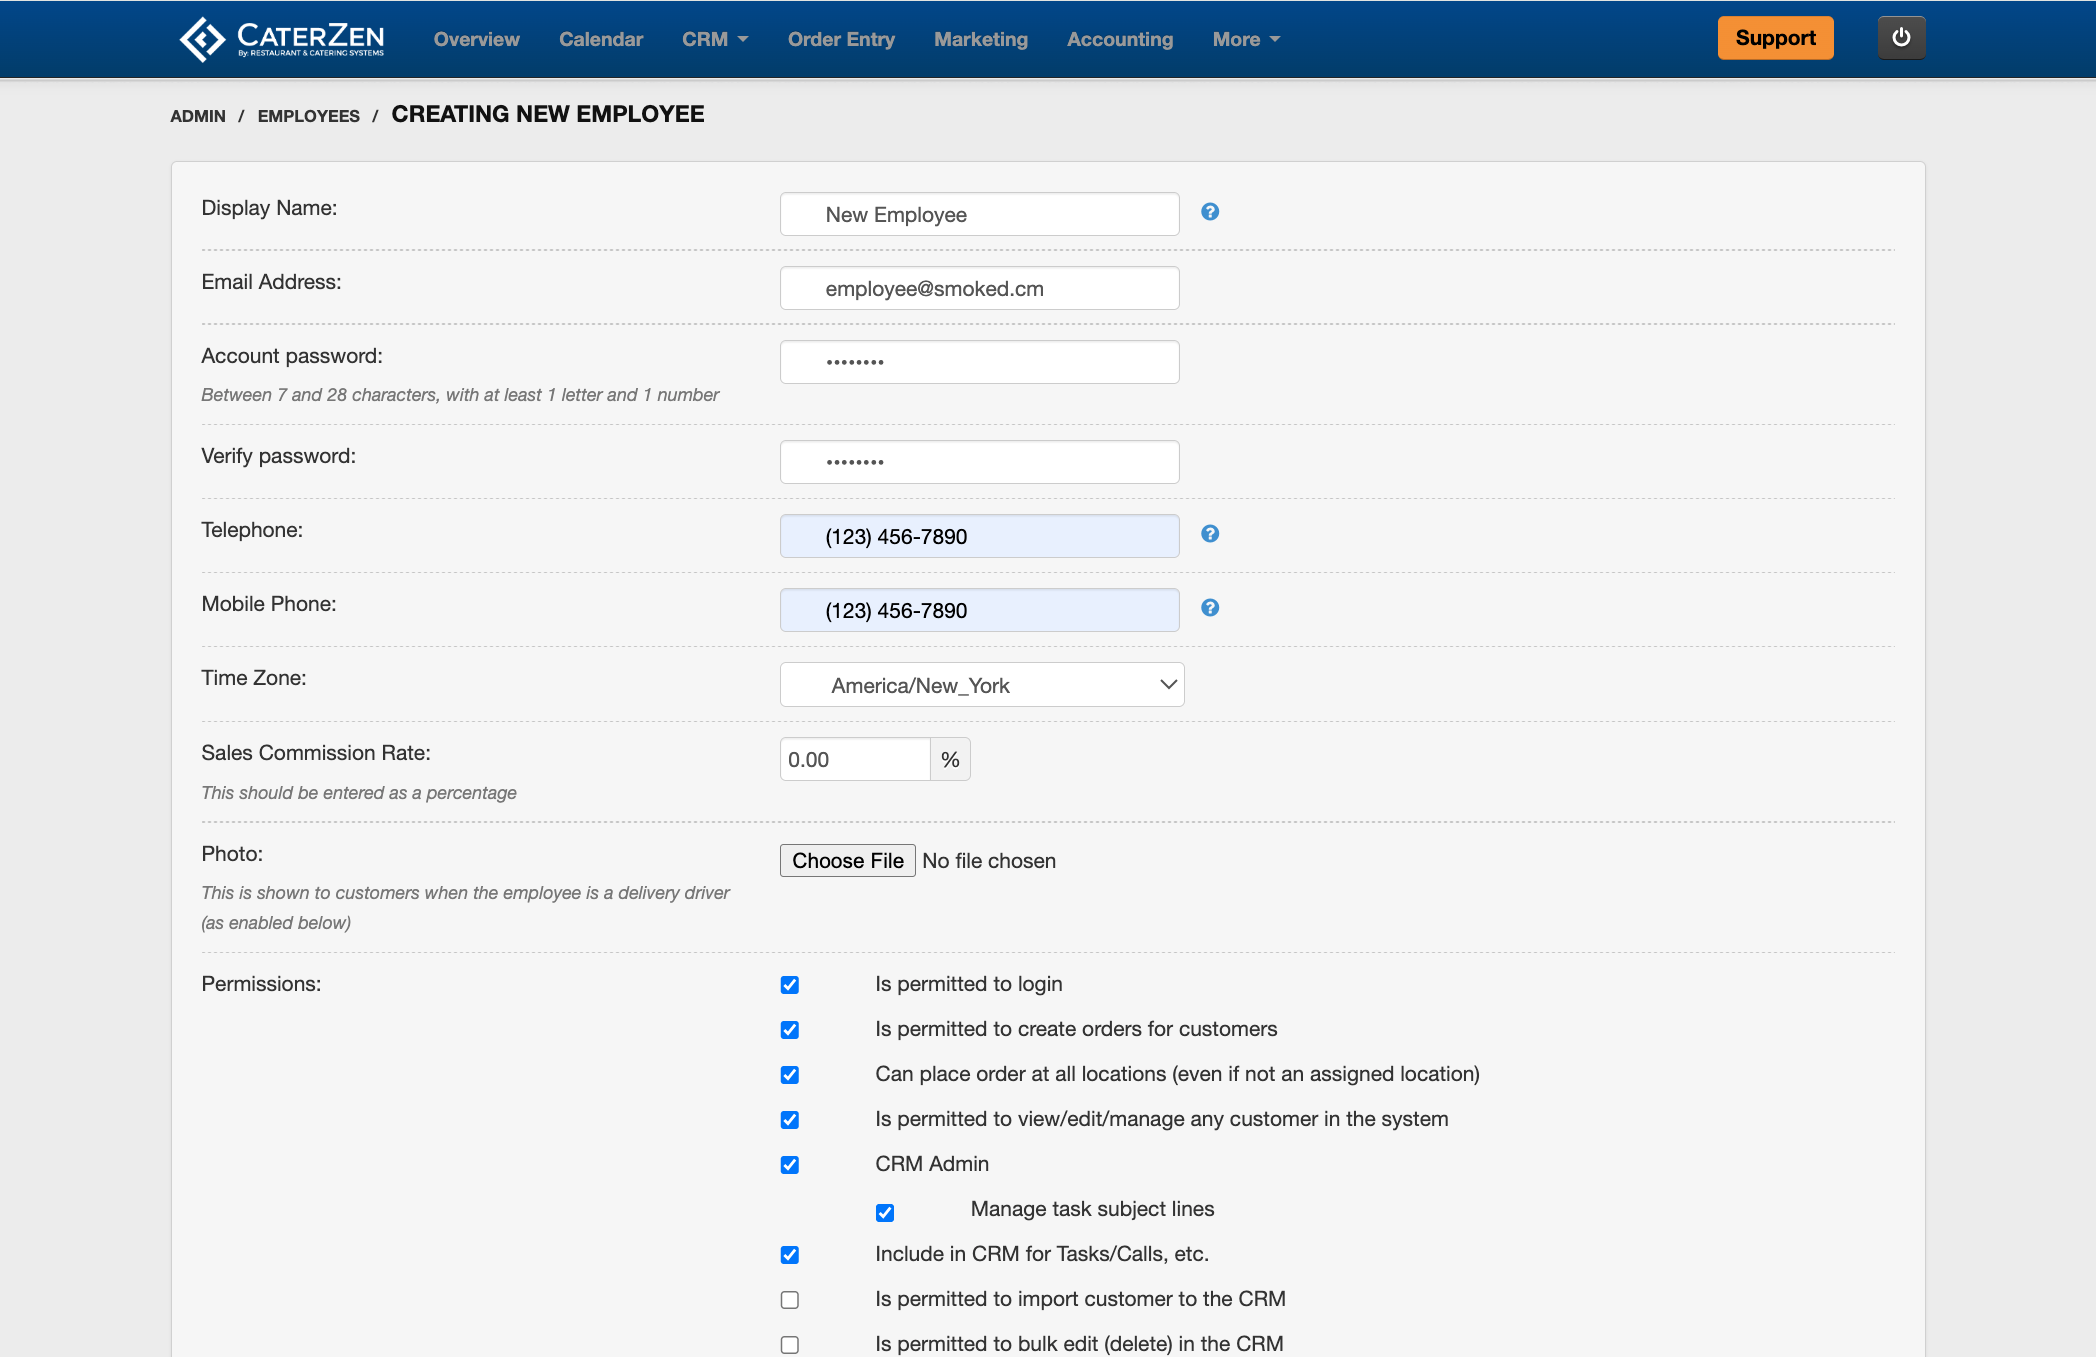Screen dimensions: 2096x1357
Task: Click Choose File for employee photo
Action: click(x=848, y=861)
